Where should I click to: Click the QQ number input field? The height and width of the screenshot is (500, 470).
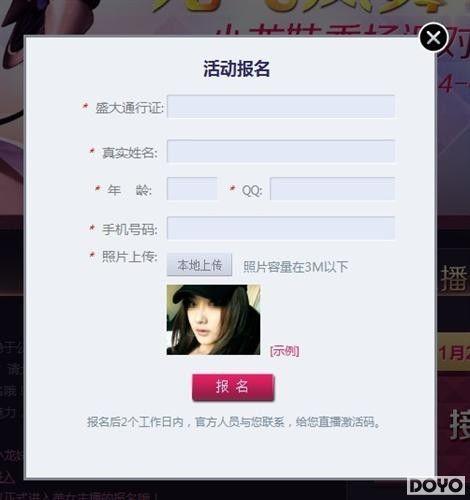[x=333, y=189]
